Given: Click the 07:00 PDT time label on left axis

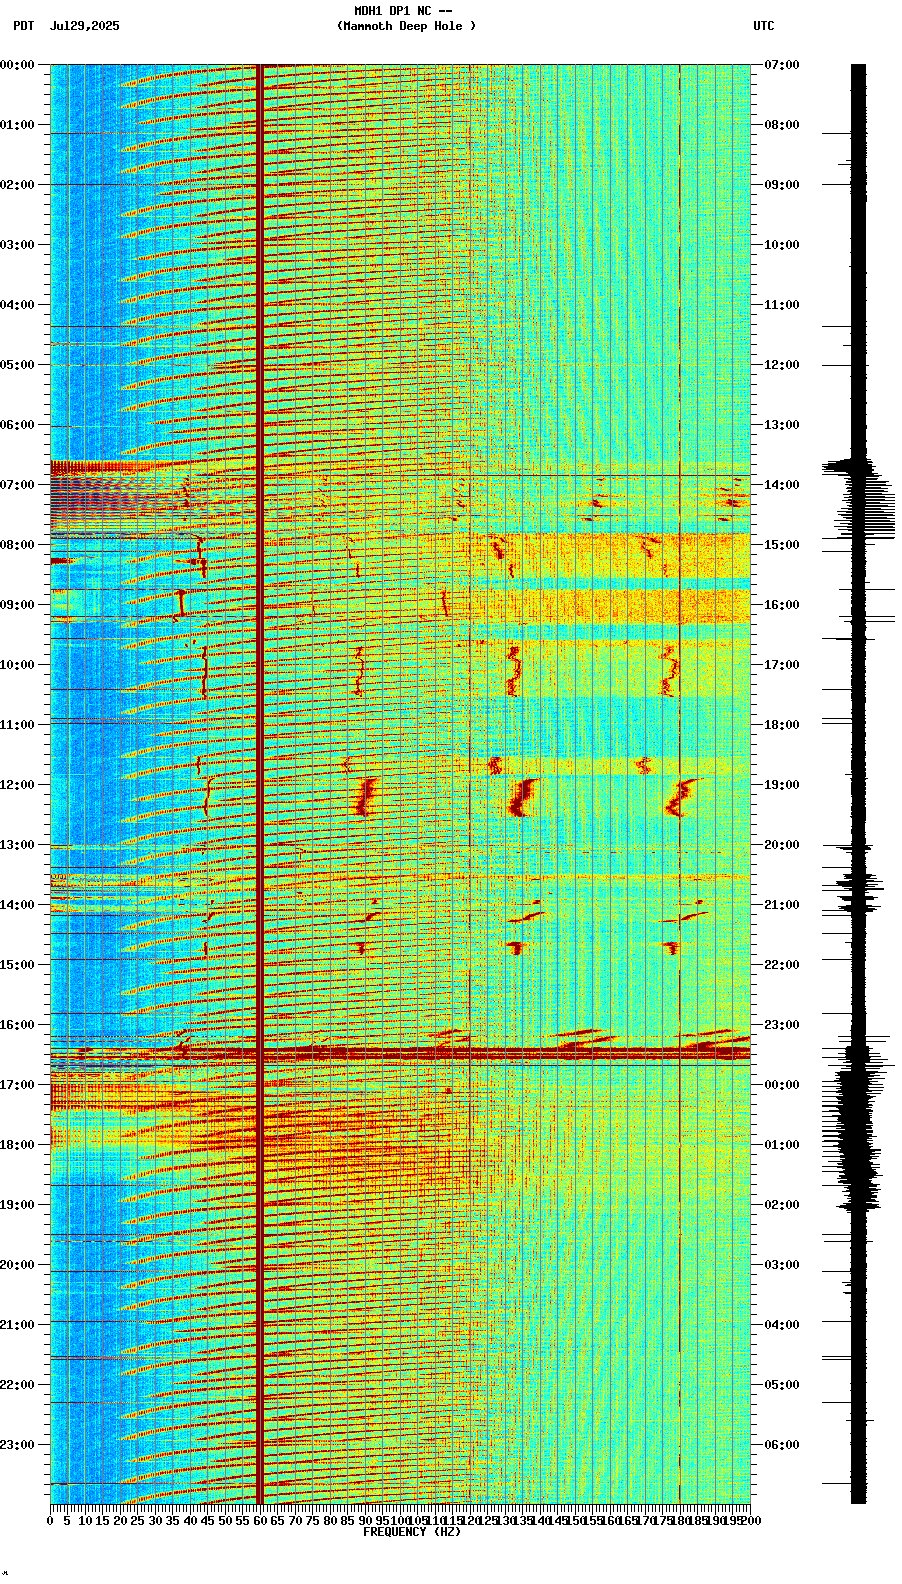Looking at the screenshot, I should [x=17, y=485].
